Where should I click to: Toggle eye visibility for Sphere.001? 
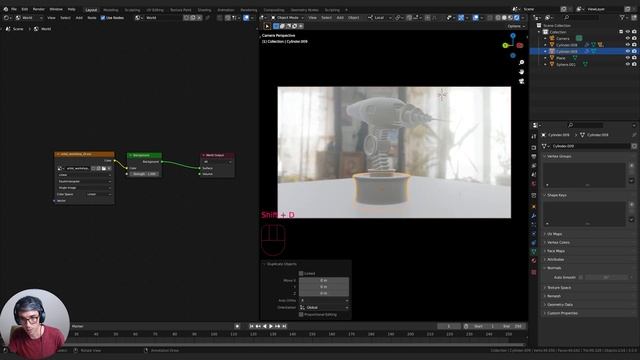pyautogui.click(x=628, y=64)
